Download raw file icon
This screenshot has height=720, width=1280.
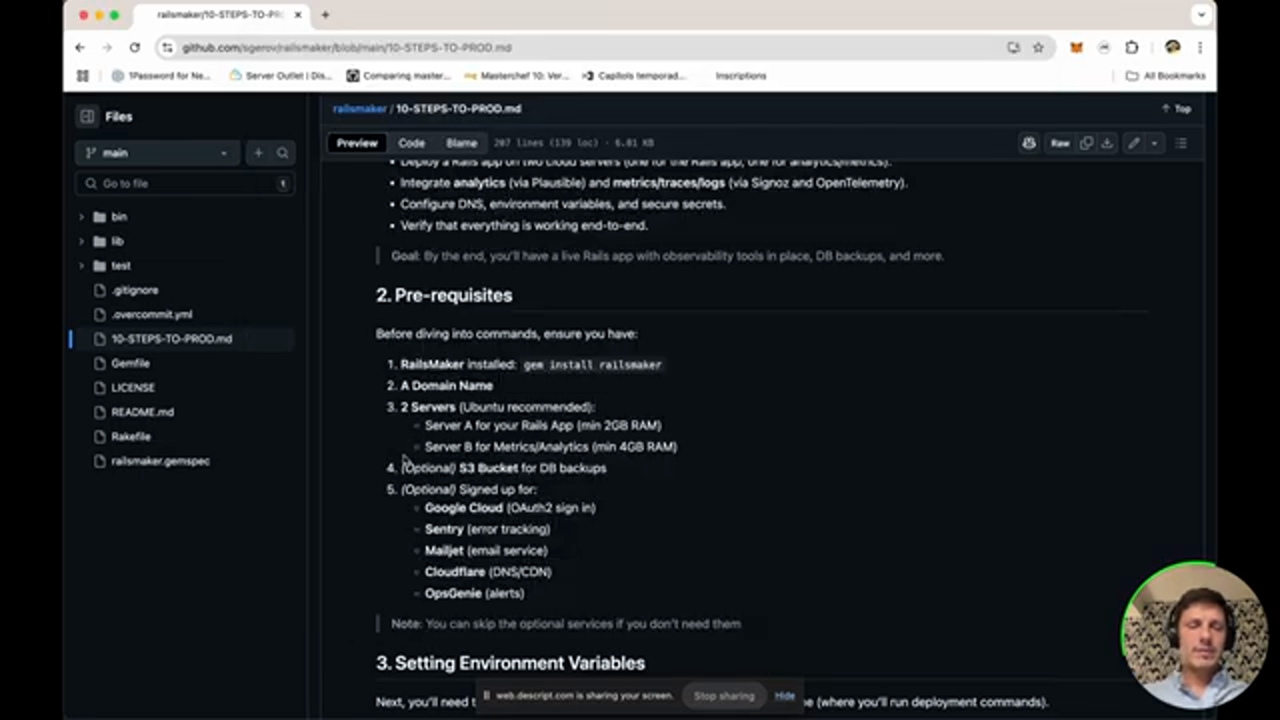click(x=1107, y=144)
